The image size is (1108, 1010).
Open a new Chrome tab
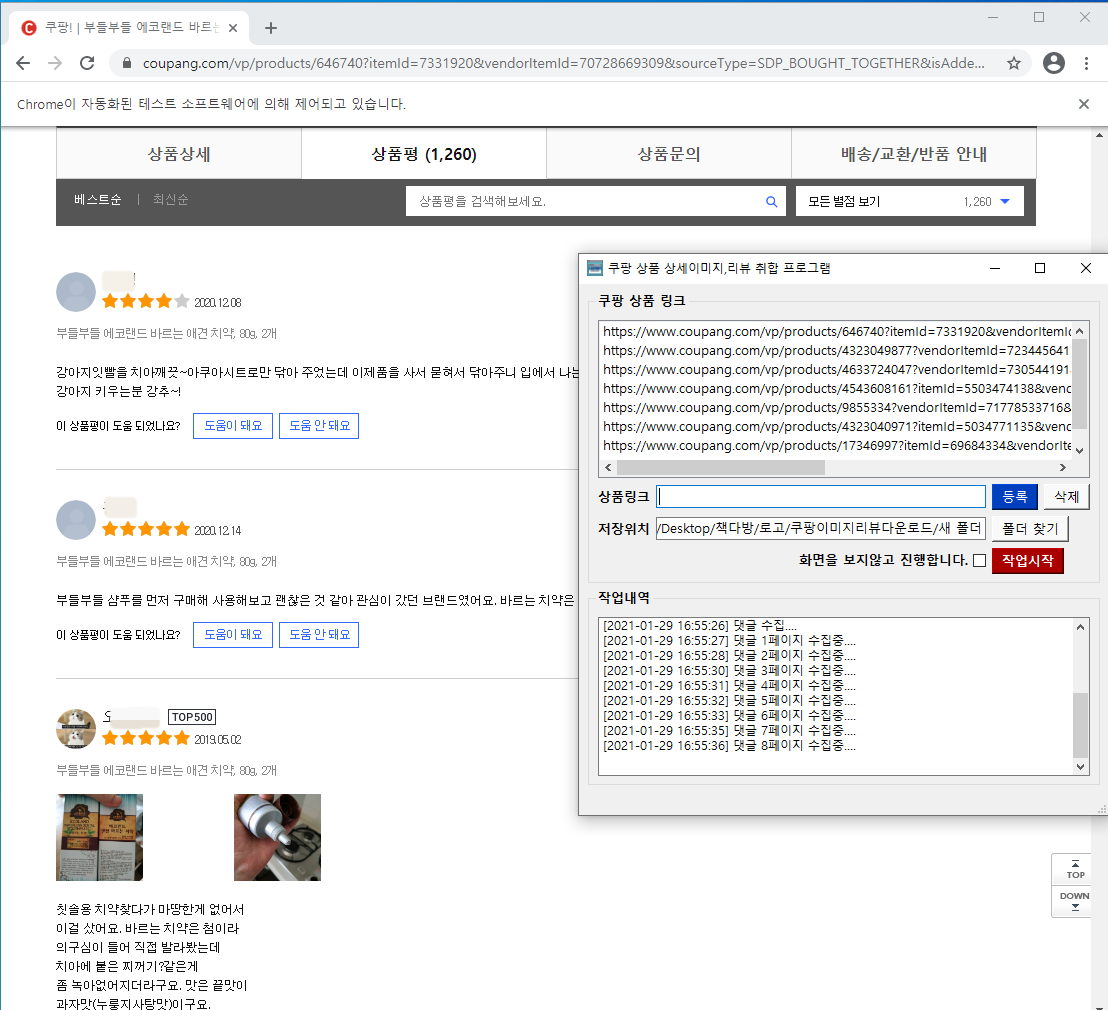(x=271, y=28)
